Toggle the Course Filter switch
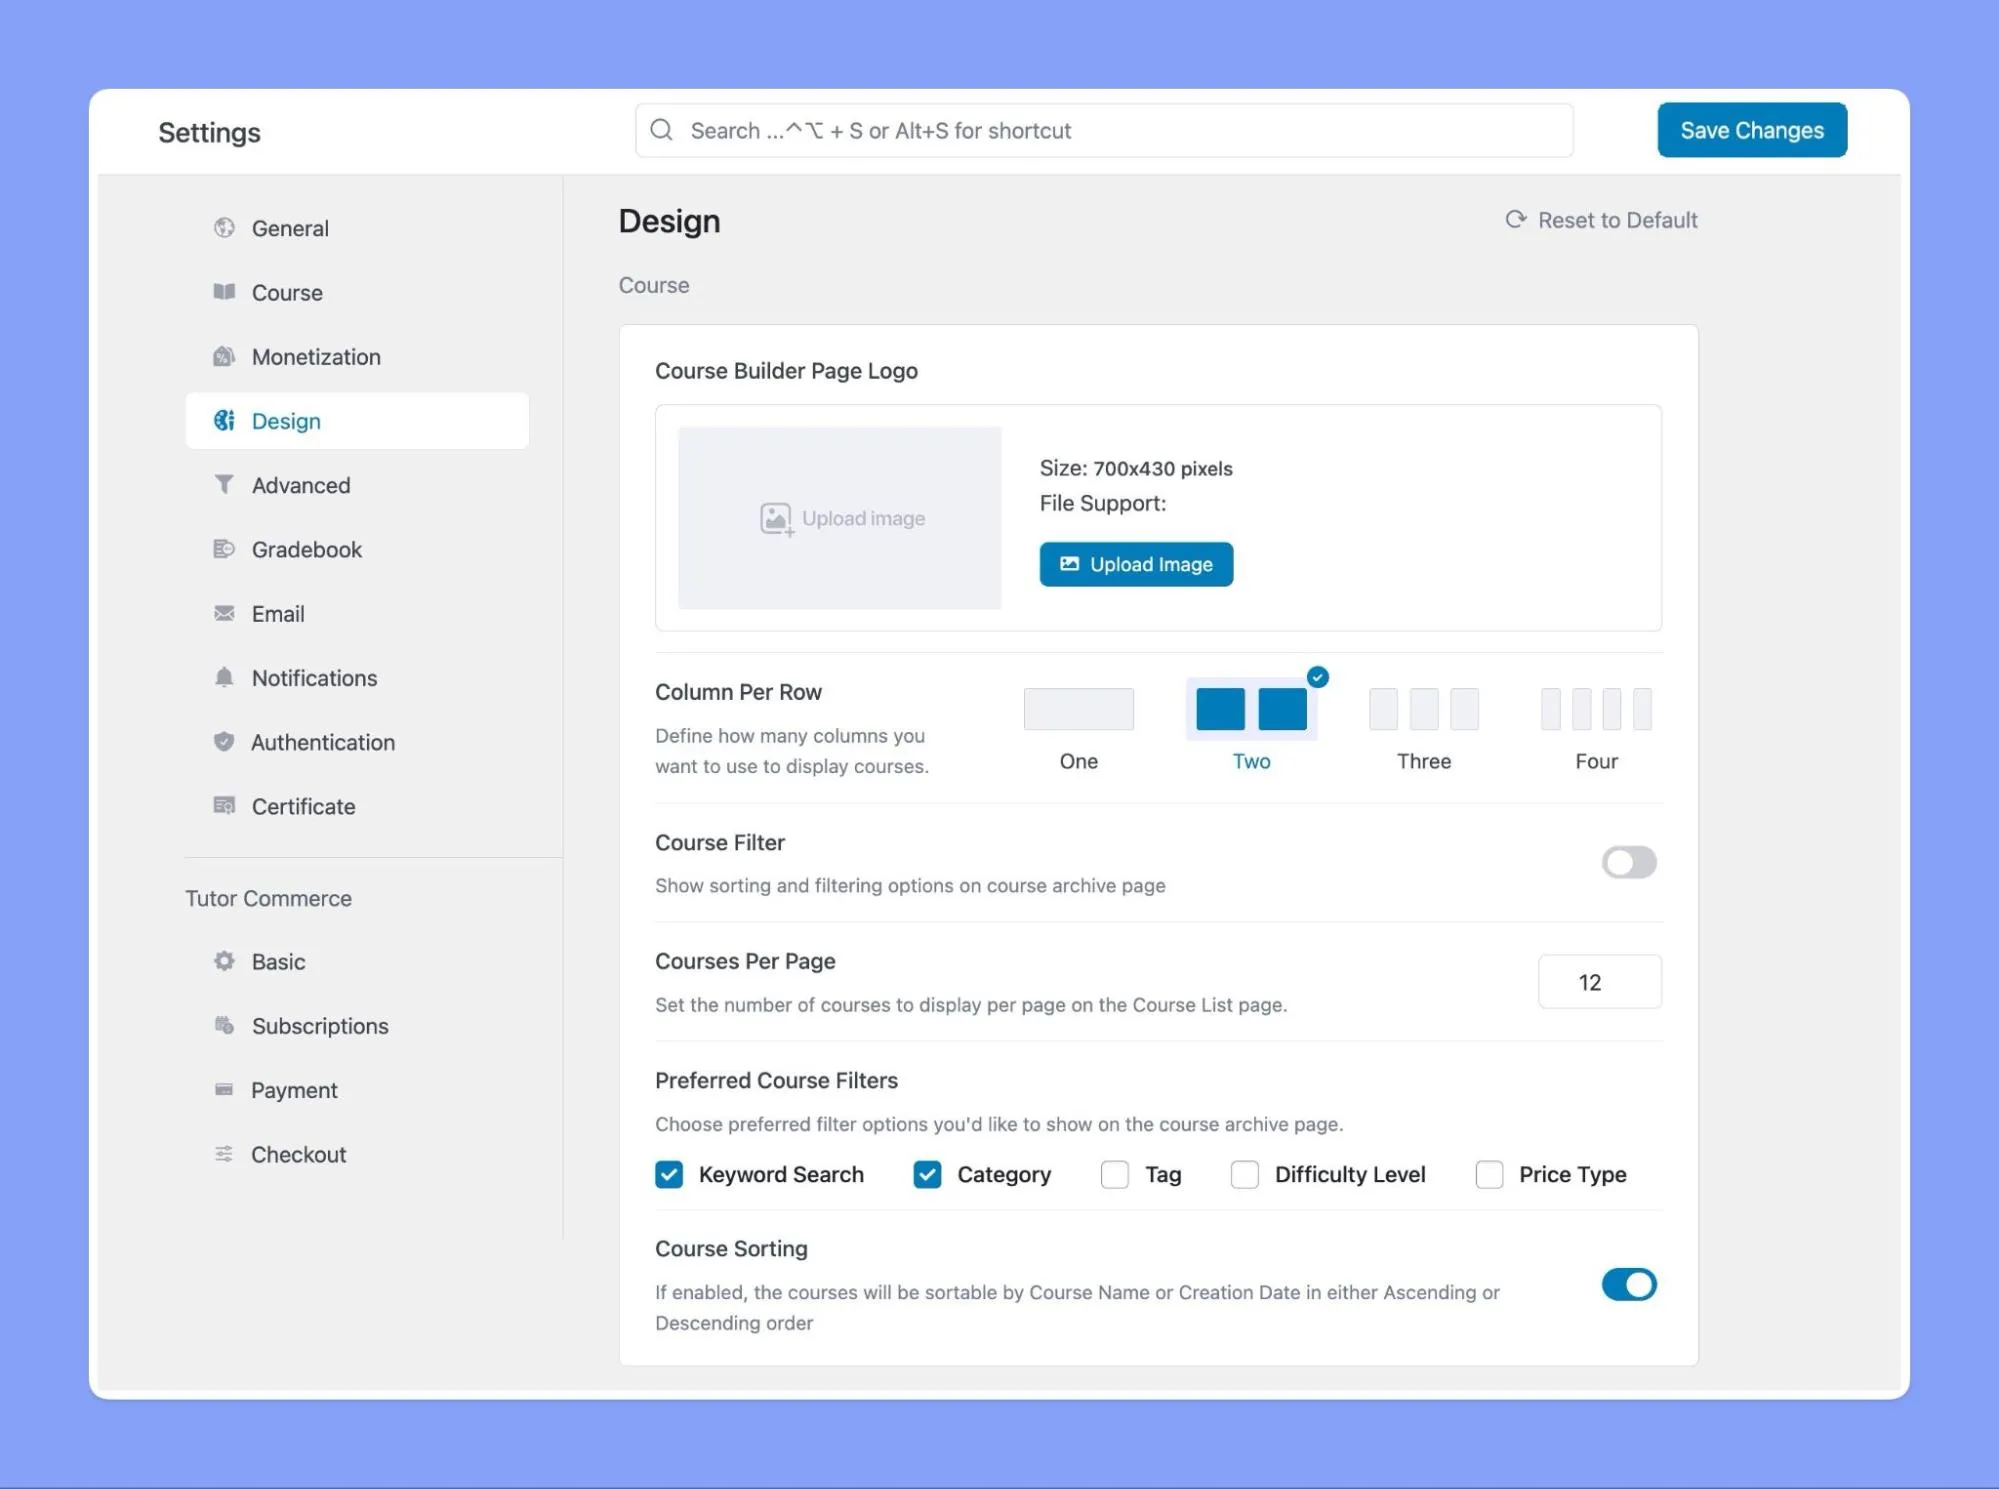 [1630, 860]
